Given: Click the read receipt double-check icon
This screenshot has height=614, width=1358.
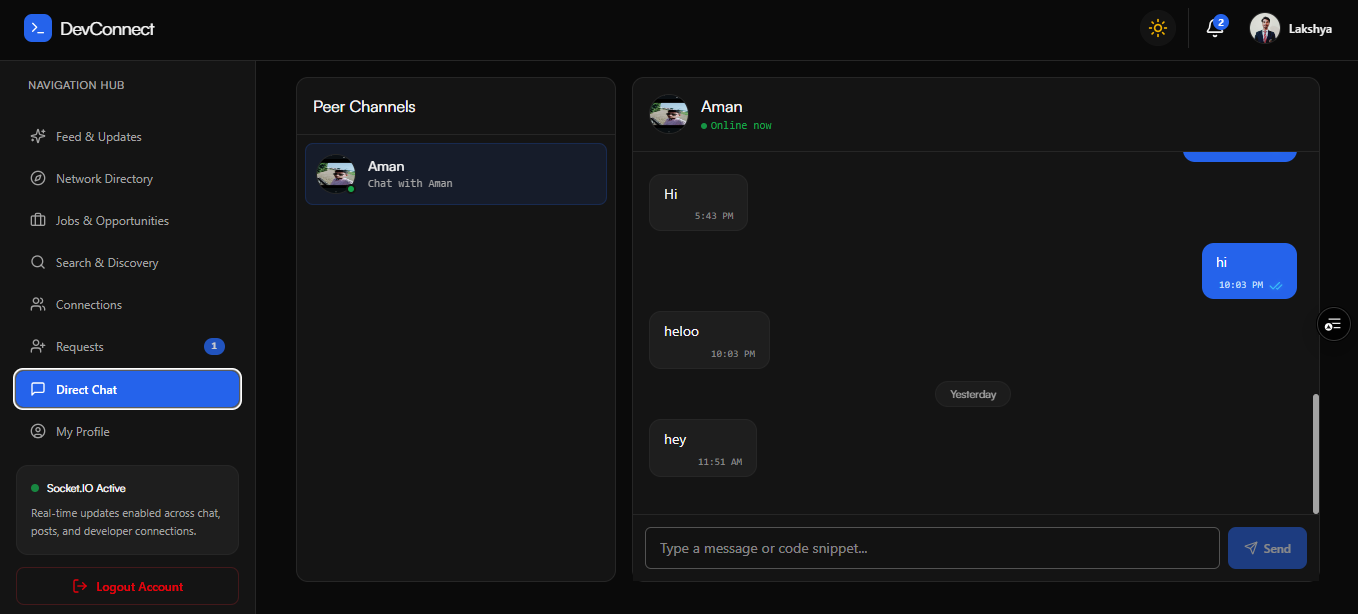Looking at the screenshot, I should [1276, 285].
